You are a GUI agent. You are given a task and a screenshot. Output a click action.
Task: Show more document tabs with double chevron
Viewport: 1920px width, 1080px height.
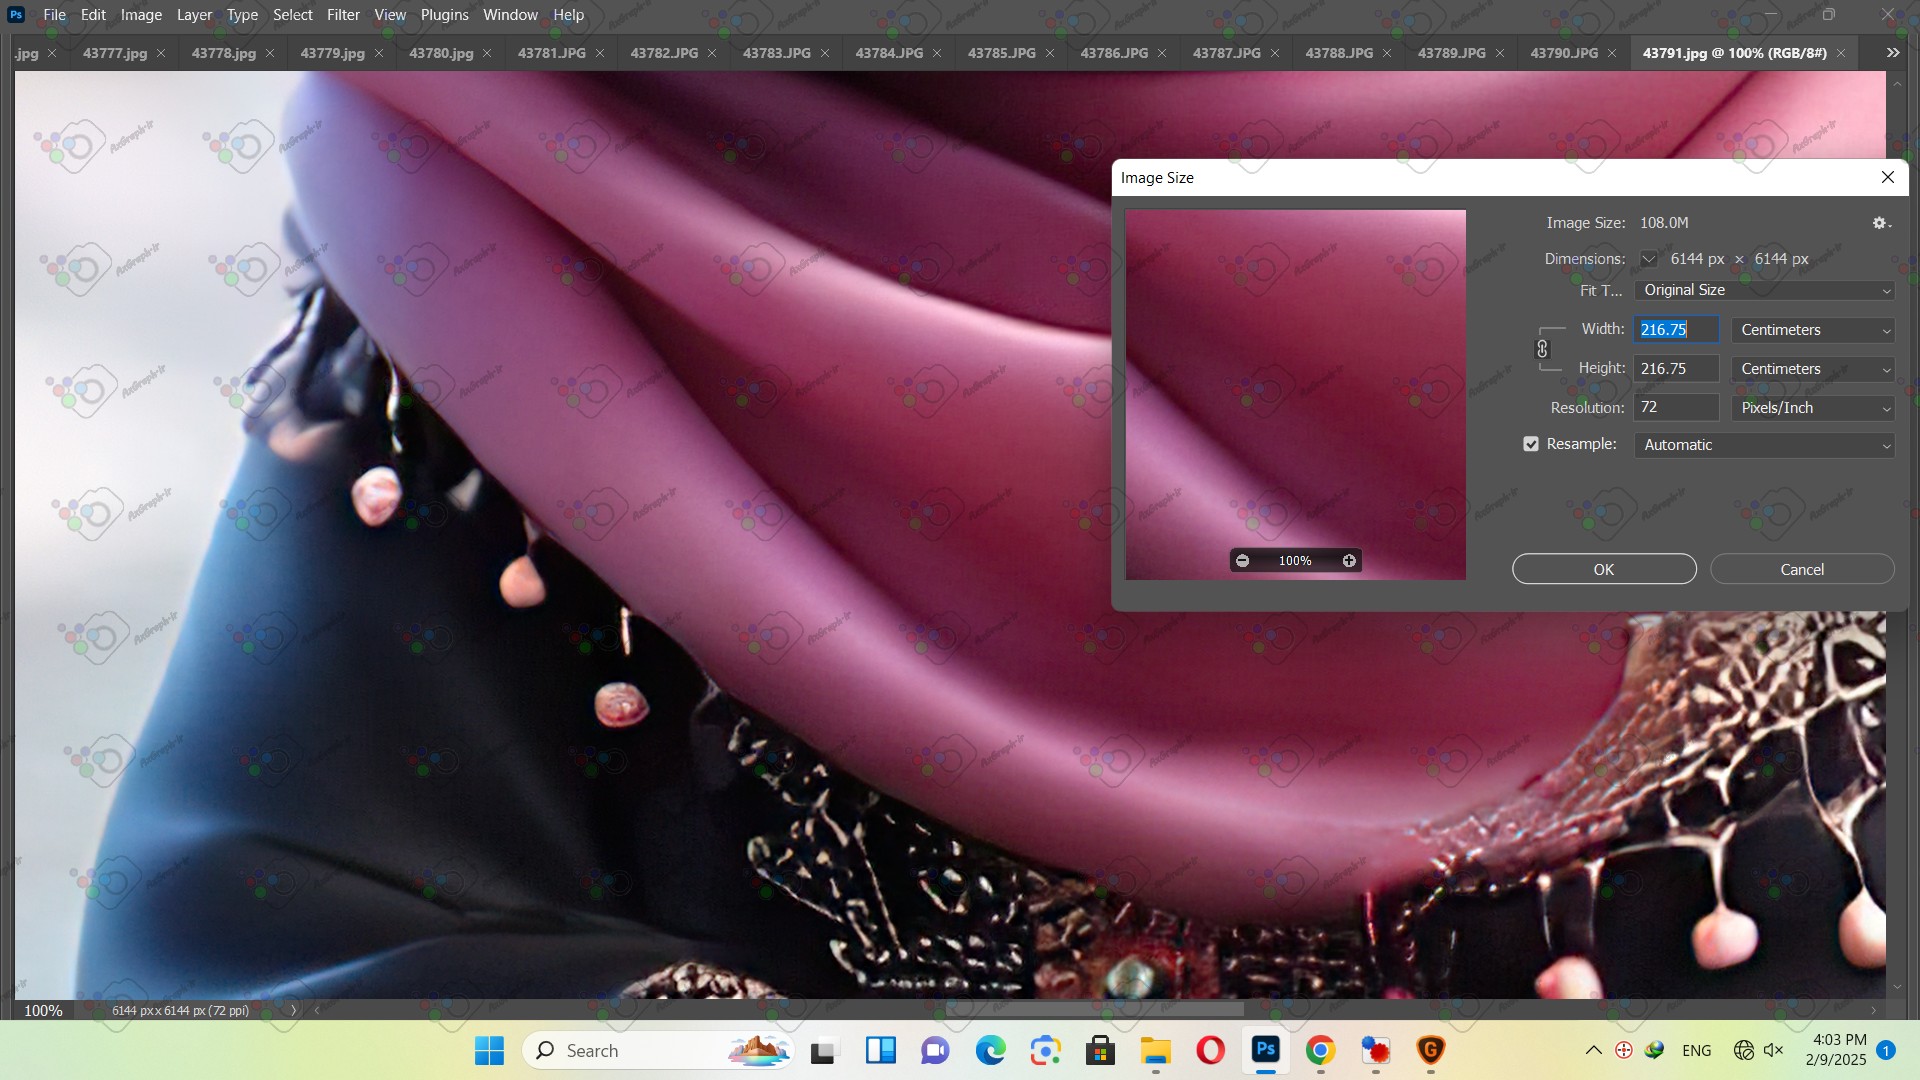pyautogui.click(x=1893, y=53)
